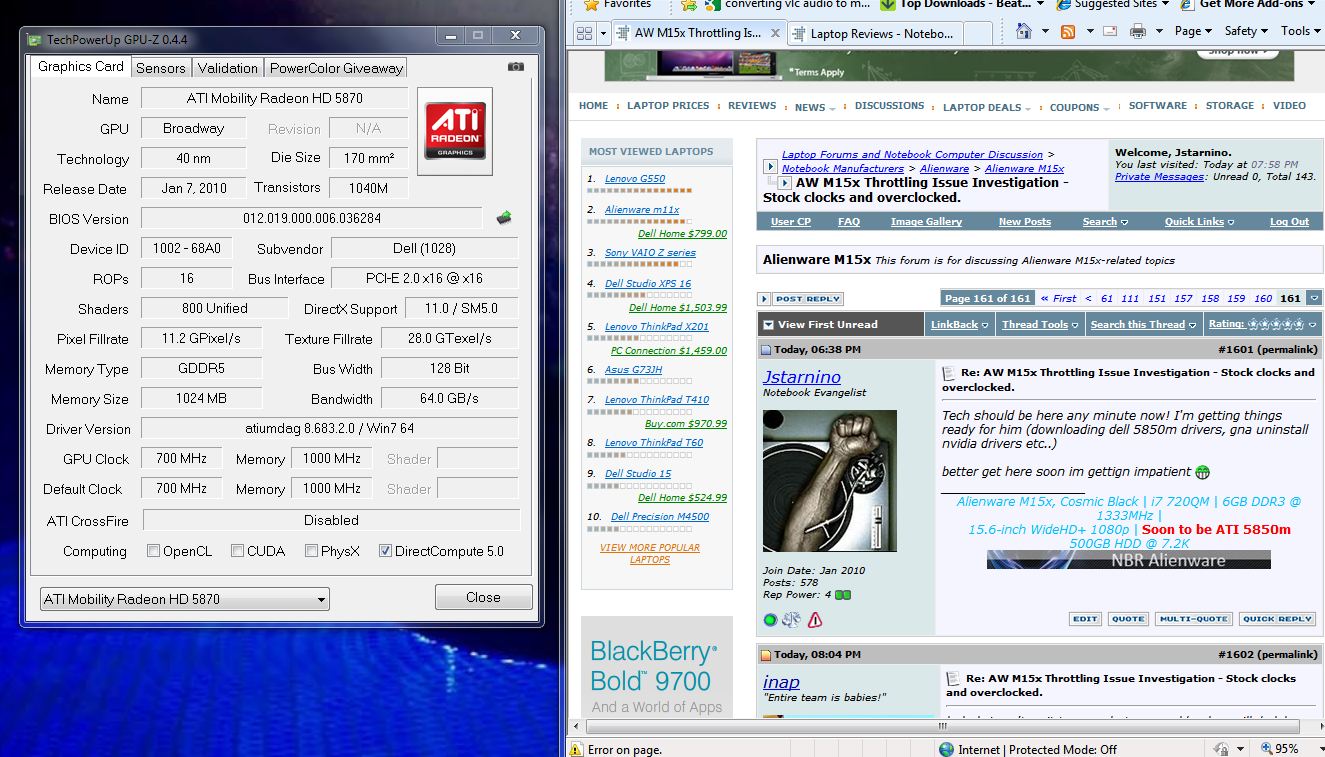Expand the Quick Tabs dropdown arrow
The width and height of the screenshot is (1325, 757).
pos(603,33)
